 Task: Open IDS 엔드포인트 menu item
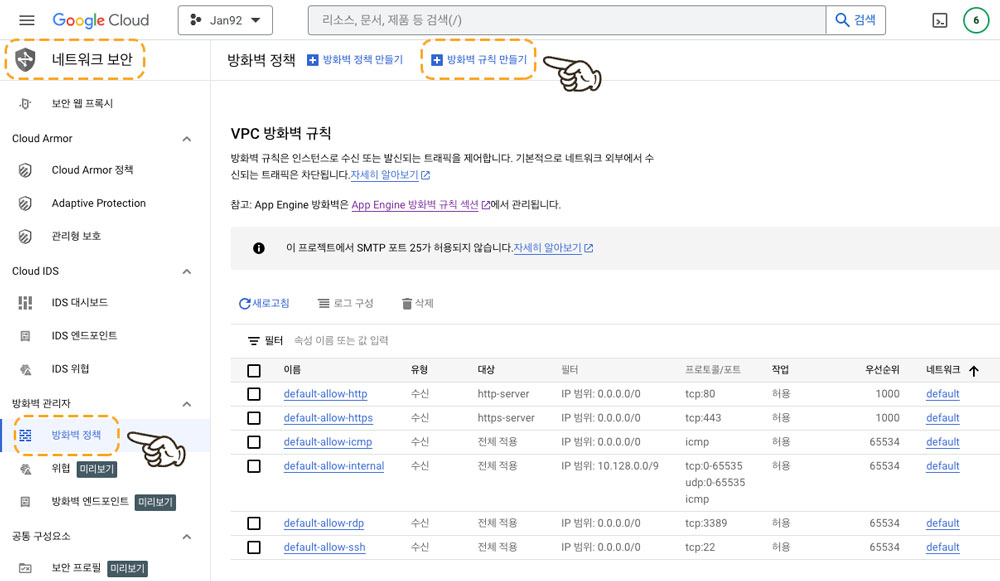pyautogui.click(x=84, y=335)
